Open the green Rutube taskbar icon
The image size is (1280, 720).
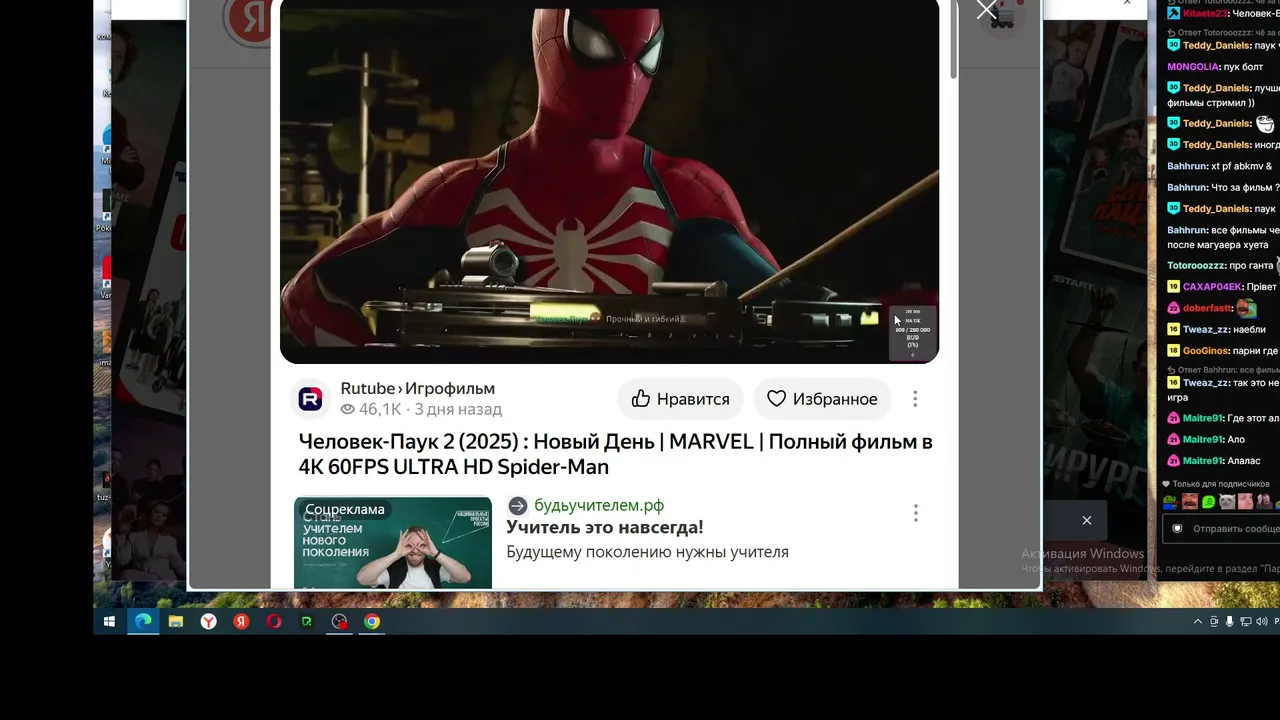click(x=307, y=621)
